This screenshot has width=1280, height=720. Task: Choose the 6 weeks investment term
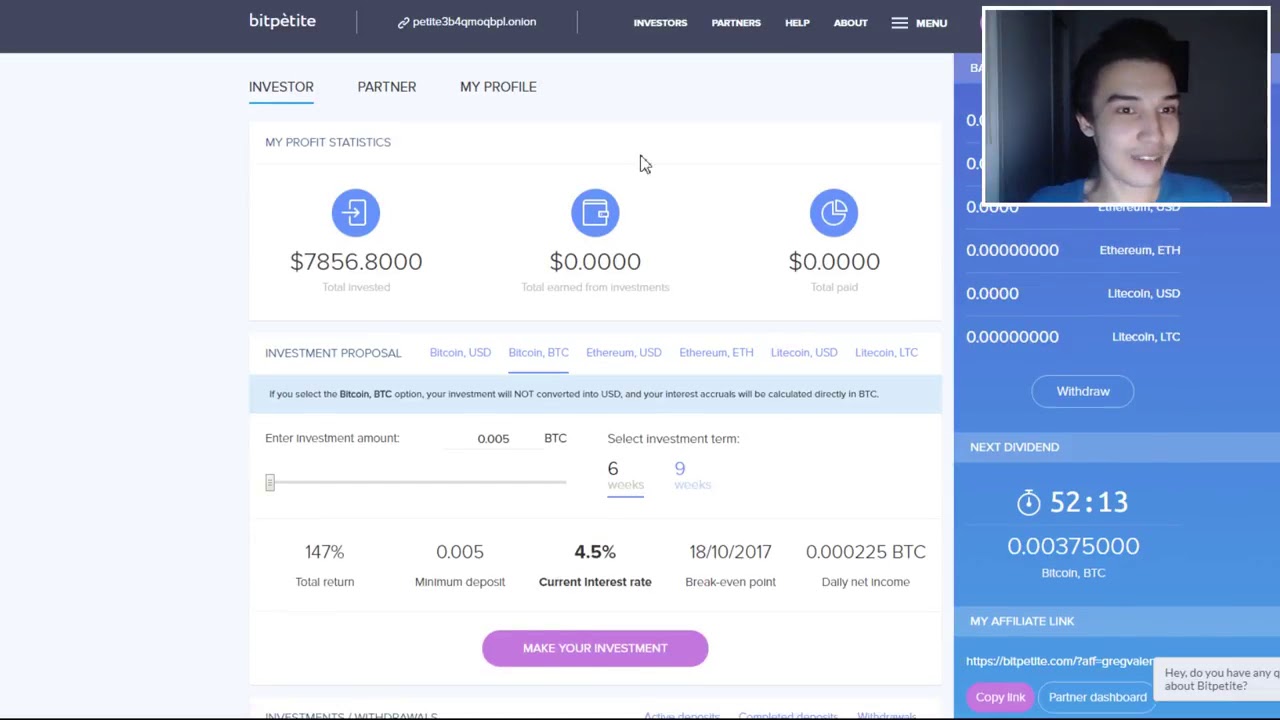click(x=625, y=475)
